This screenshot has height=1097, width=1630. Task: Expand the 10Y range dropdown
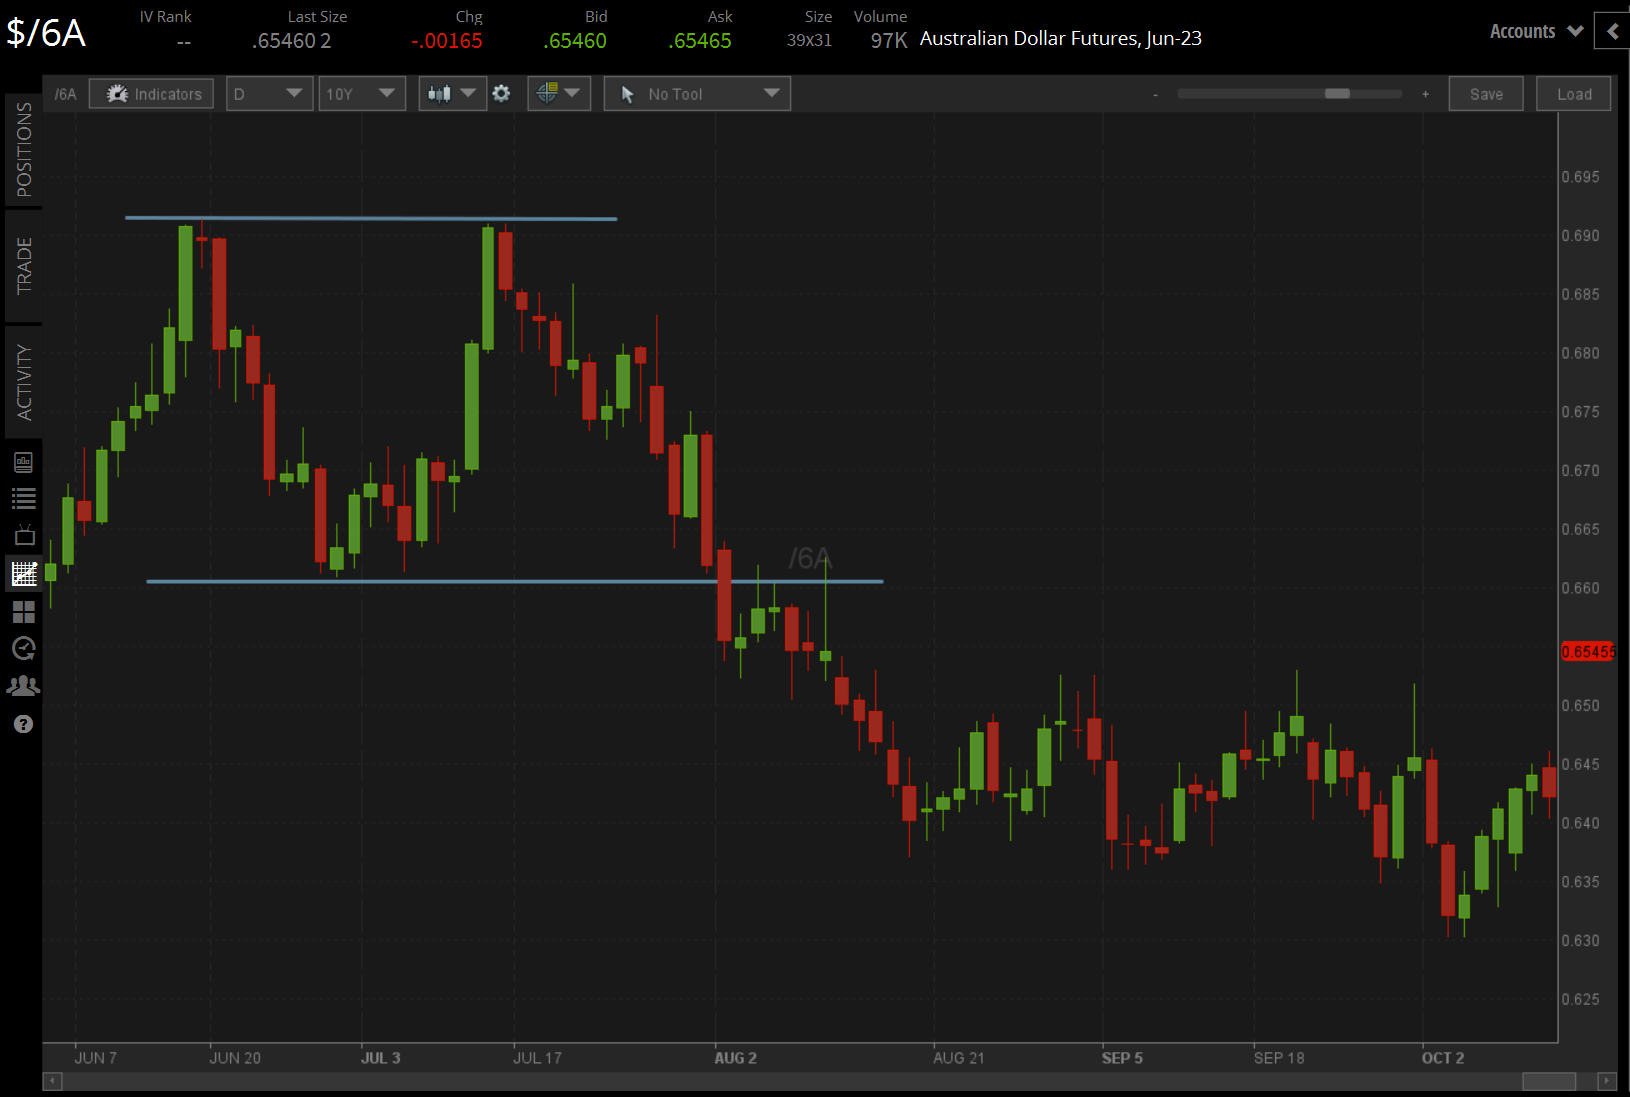tap(361, 93)
